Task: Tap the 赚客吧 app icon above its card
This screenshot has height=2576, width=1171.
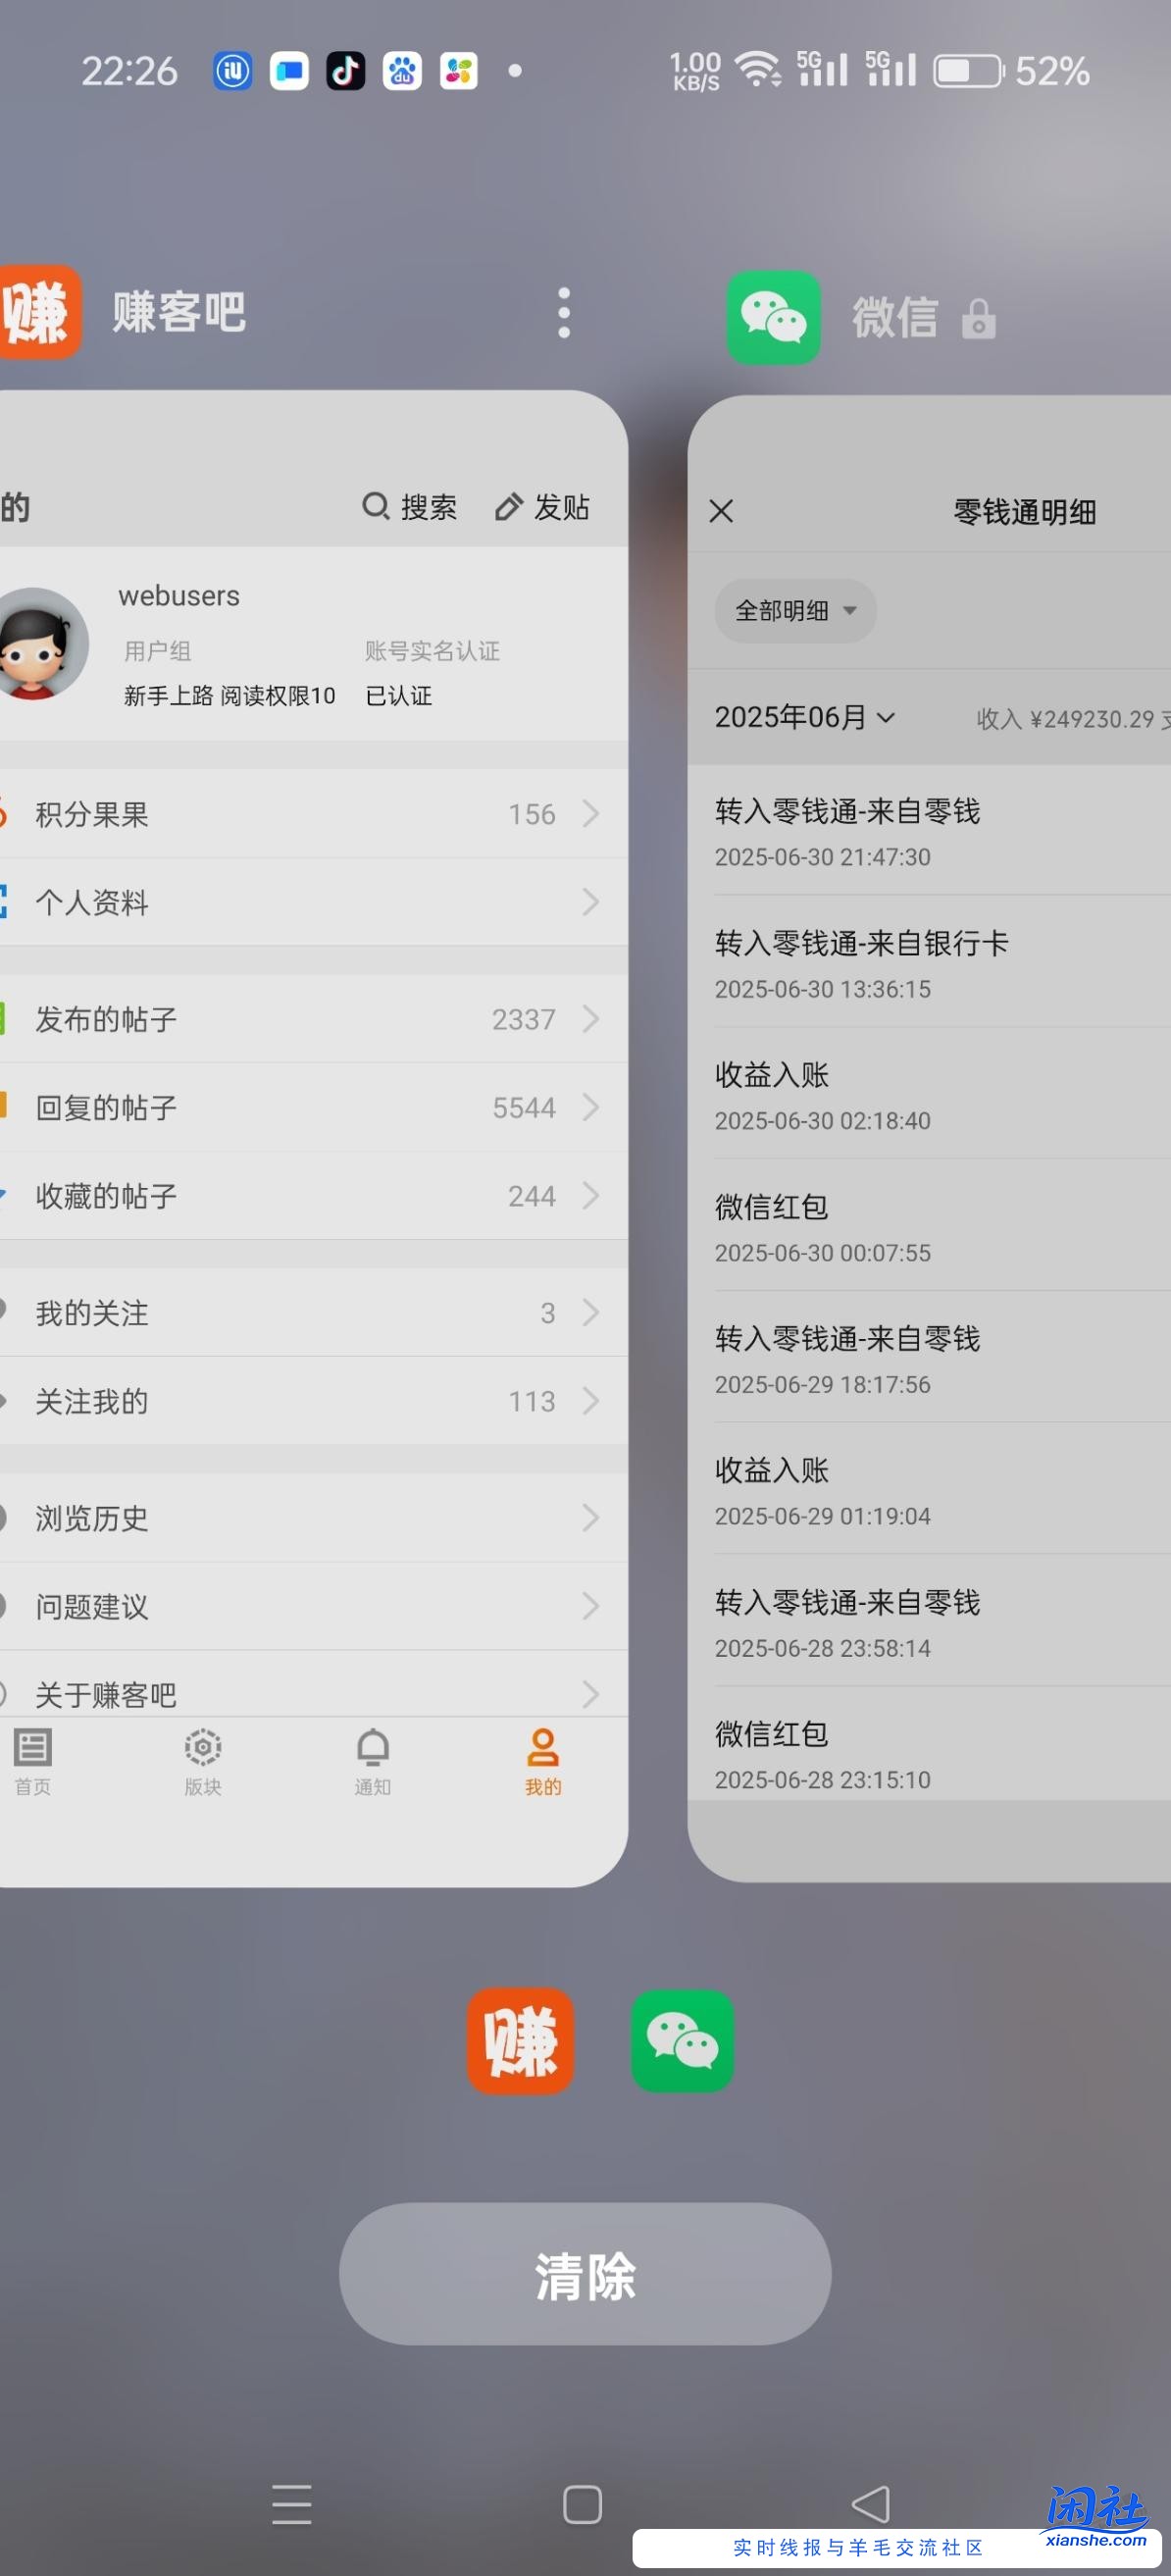Action: (38, 312)
